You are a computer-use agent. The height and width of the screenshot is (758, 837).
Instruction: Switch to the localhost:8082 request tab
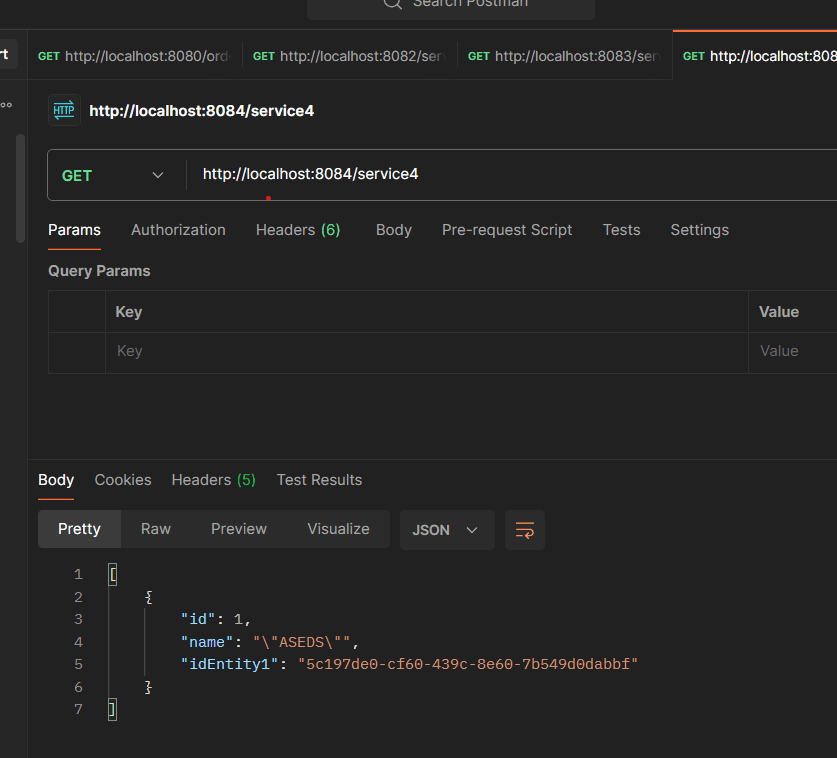point(349,56)
